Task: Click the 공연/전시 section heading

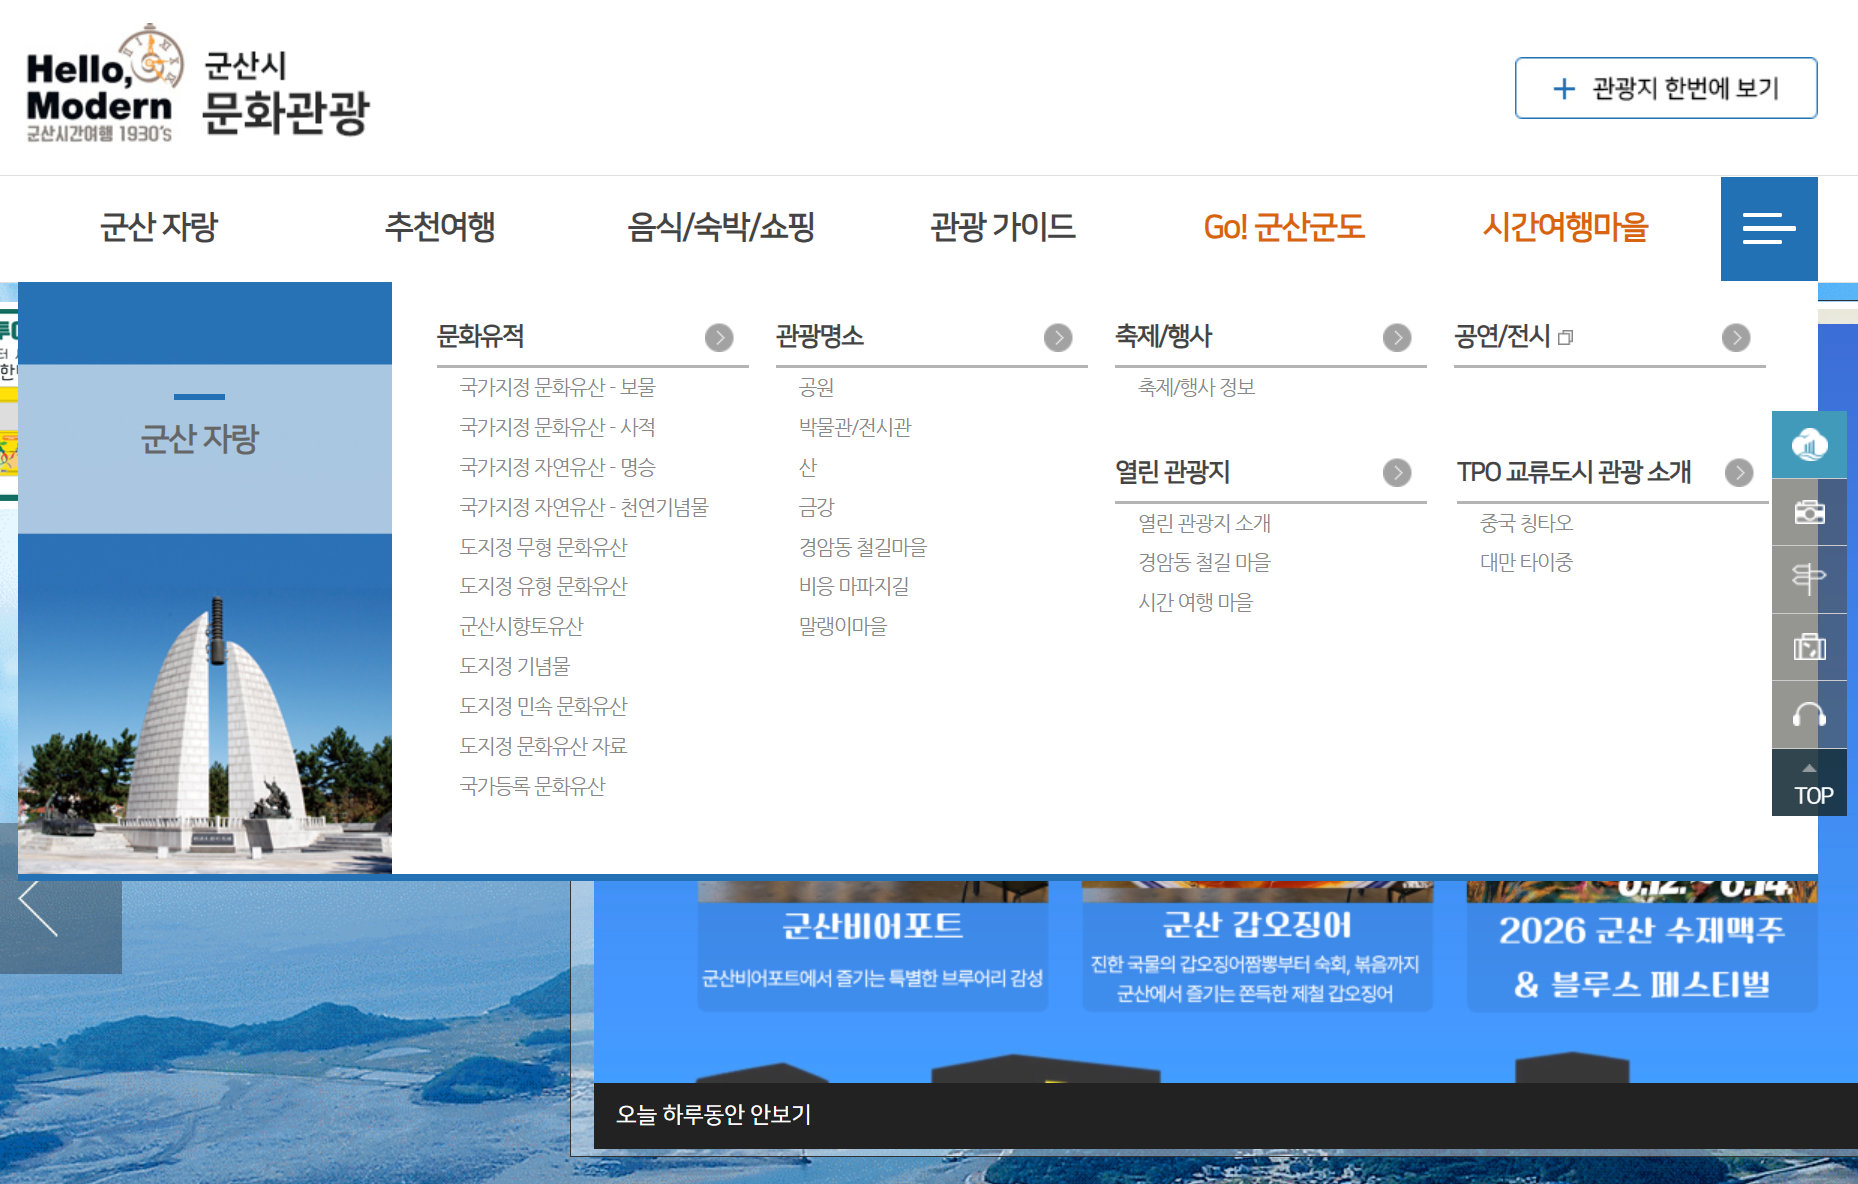Action: tap(1502, 336)
